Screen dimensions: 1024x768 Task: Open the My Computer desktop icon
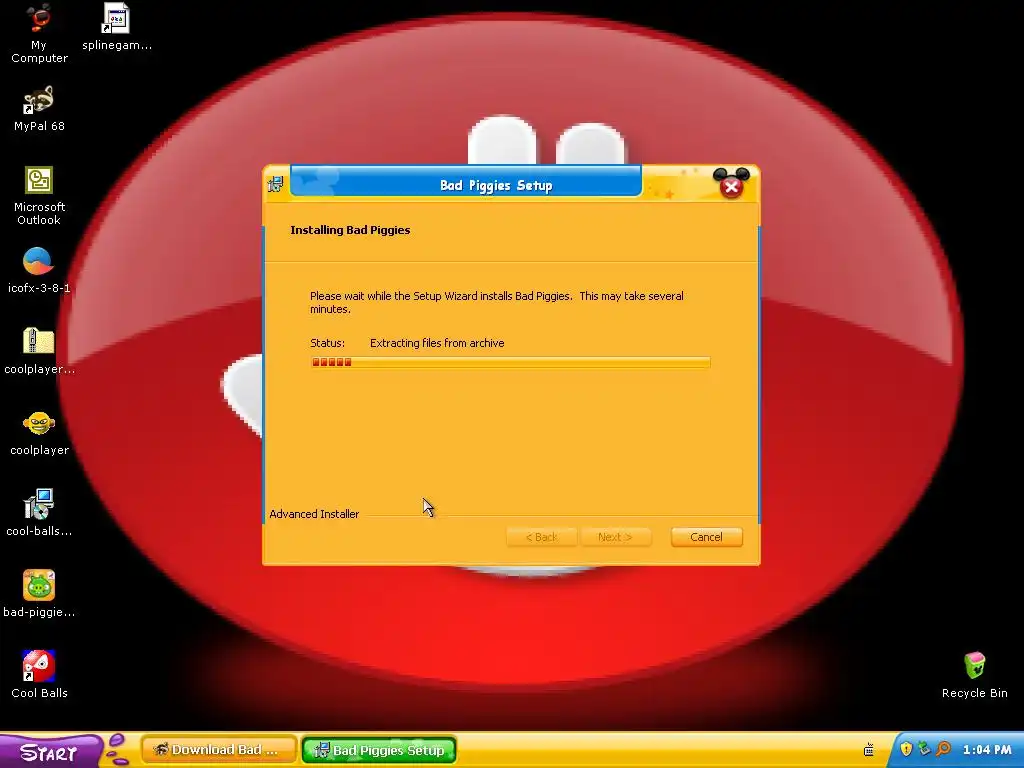pyautogui.click(x=39, y=33)
